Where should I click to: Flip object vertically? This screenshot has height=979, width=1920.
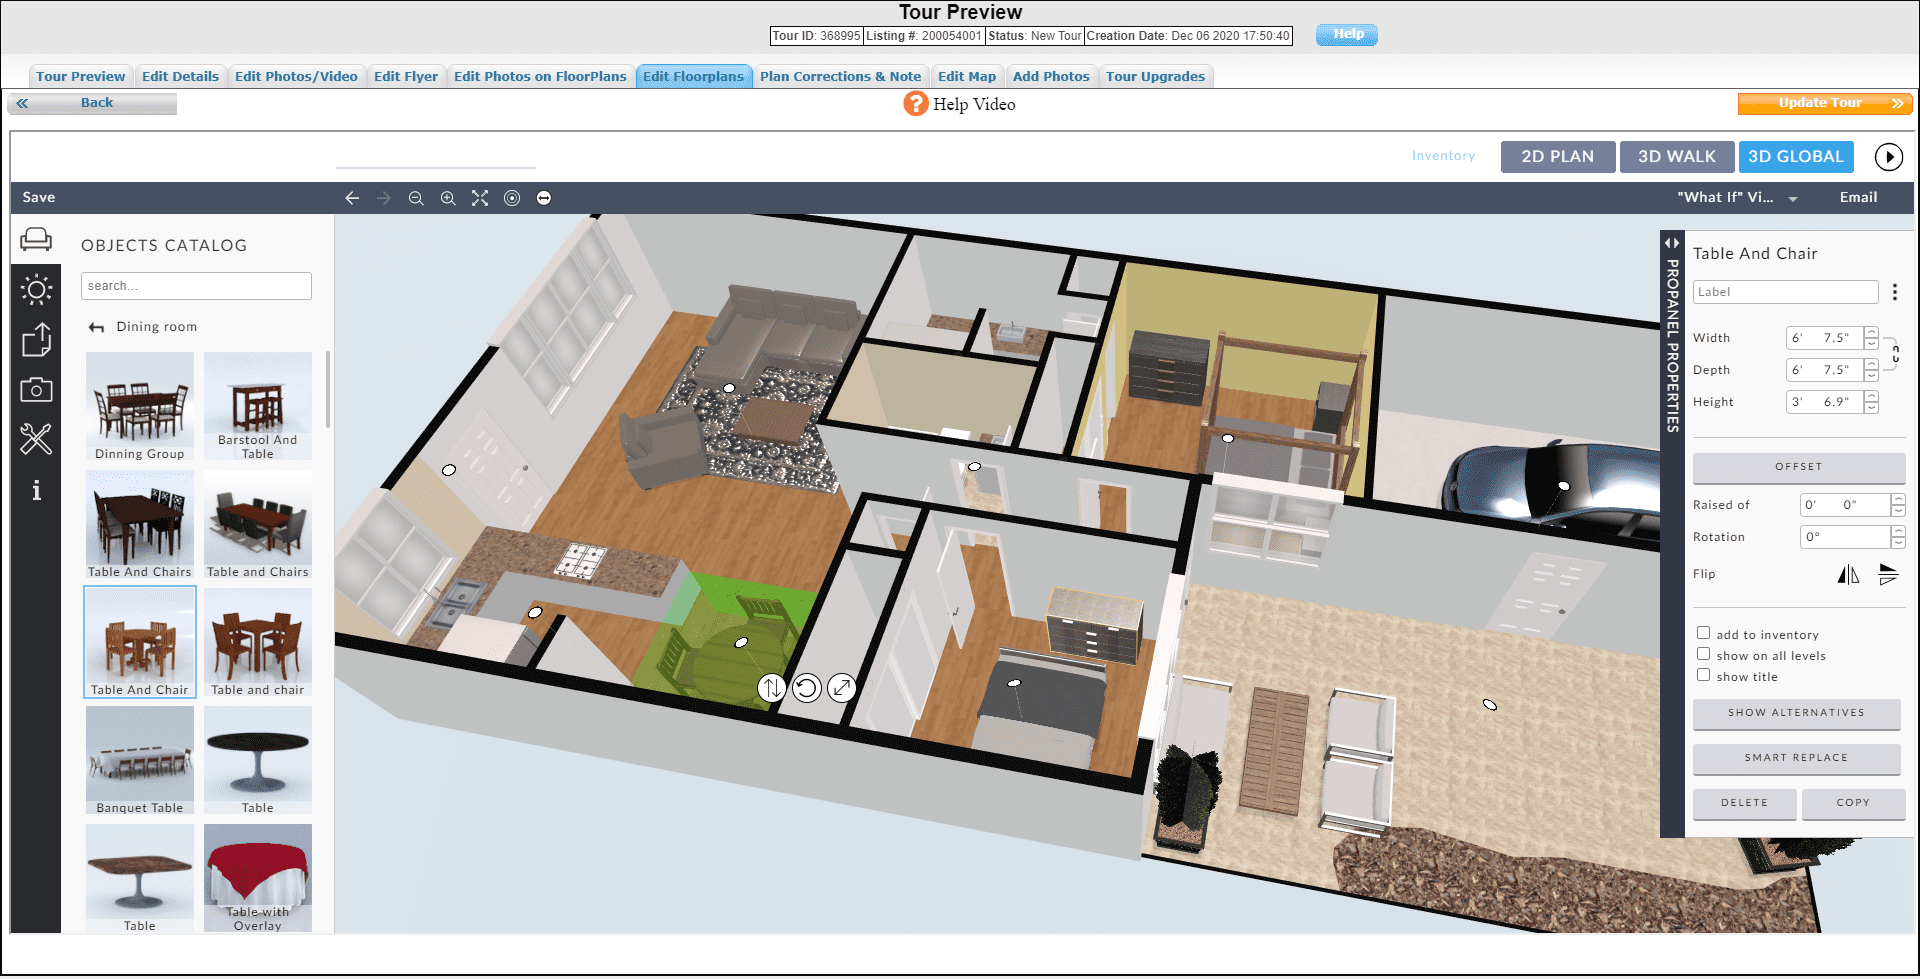[1888, 574]
